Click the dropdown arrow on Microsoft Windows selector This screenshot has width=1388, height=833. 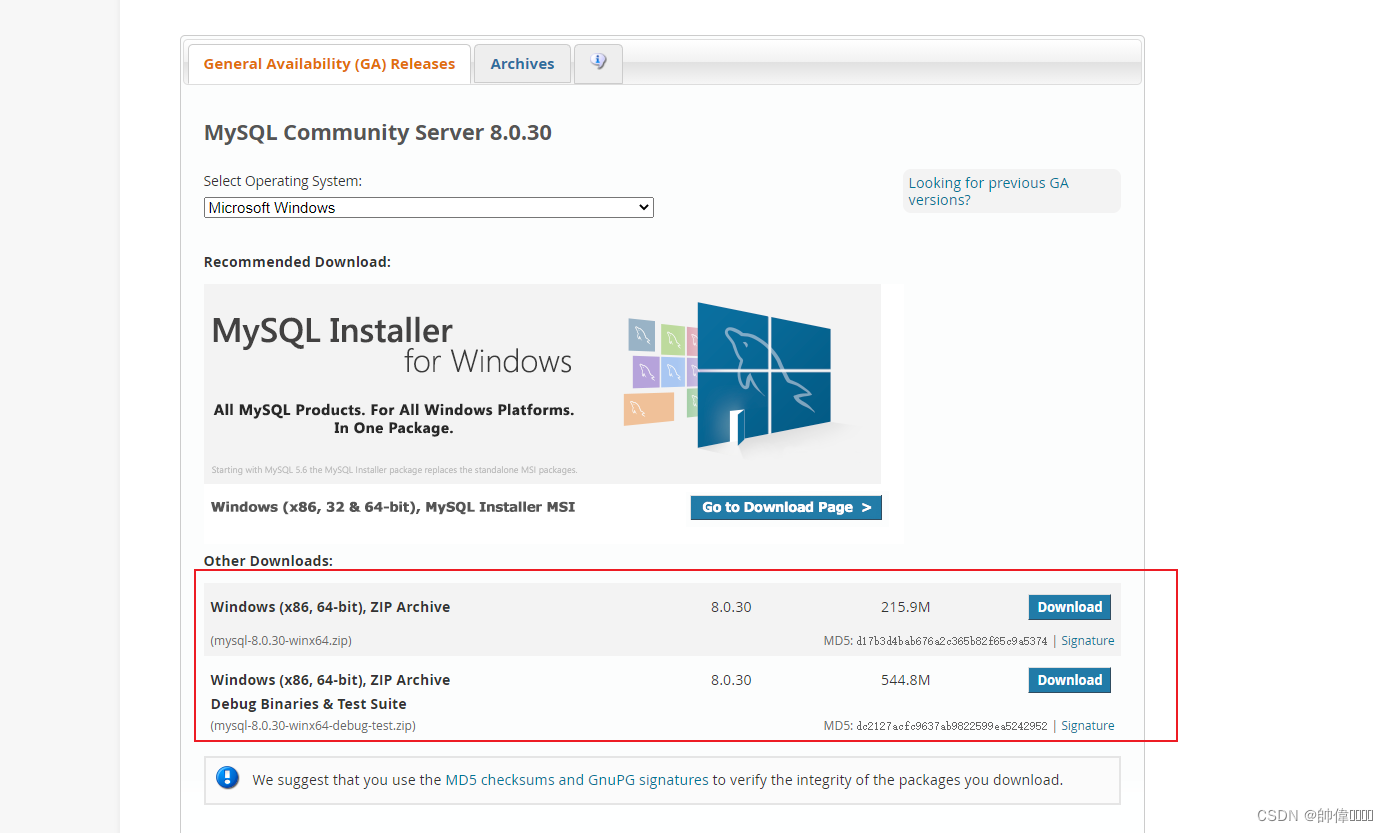645,207
